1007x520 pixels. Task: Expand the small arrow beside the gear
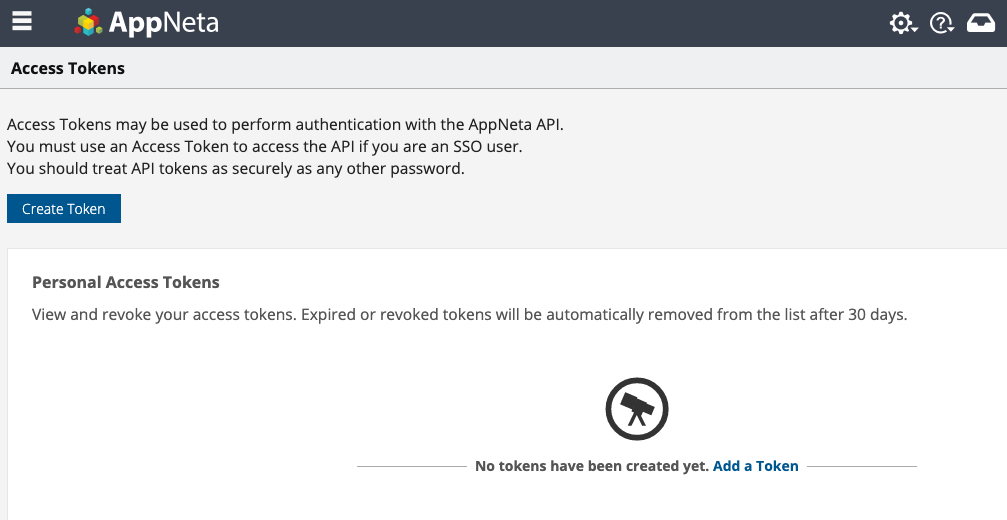click(916, 30)
